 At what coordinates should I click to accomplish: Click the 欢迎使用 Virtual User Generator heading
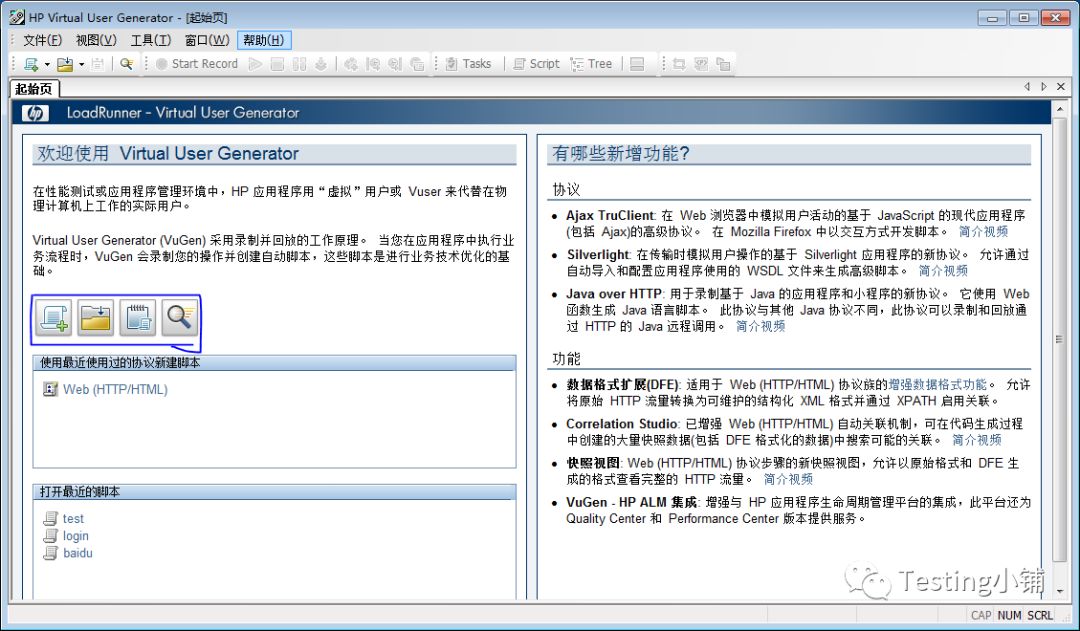pos(168,153)
